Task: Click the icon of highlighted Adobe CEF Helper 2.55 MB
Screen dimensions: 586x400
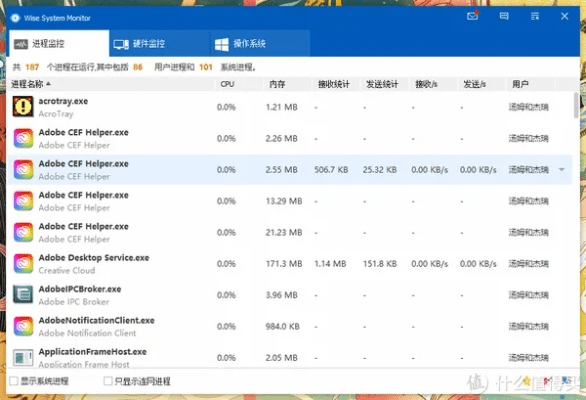Action: [x=23, y=169]
